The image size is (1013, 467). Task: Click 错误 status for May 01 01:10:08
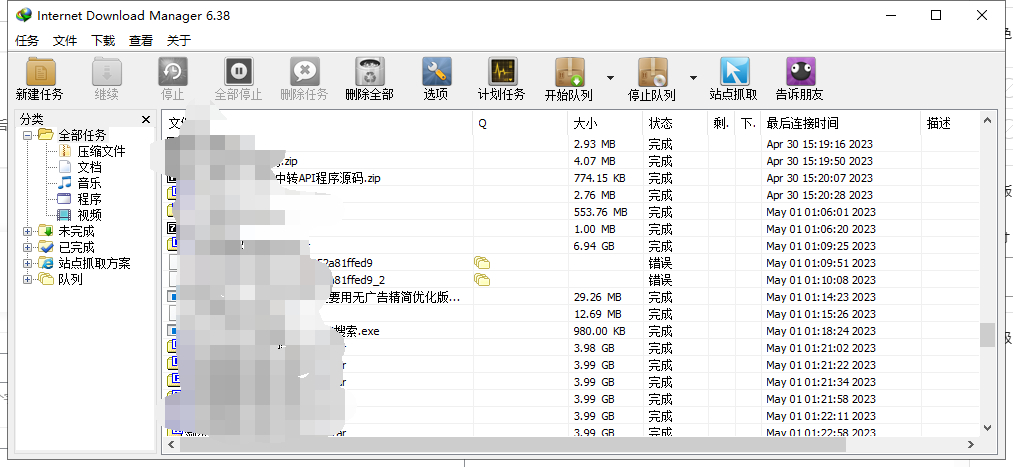(x=660, y=280)
